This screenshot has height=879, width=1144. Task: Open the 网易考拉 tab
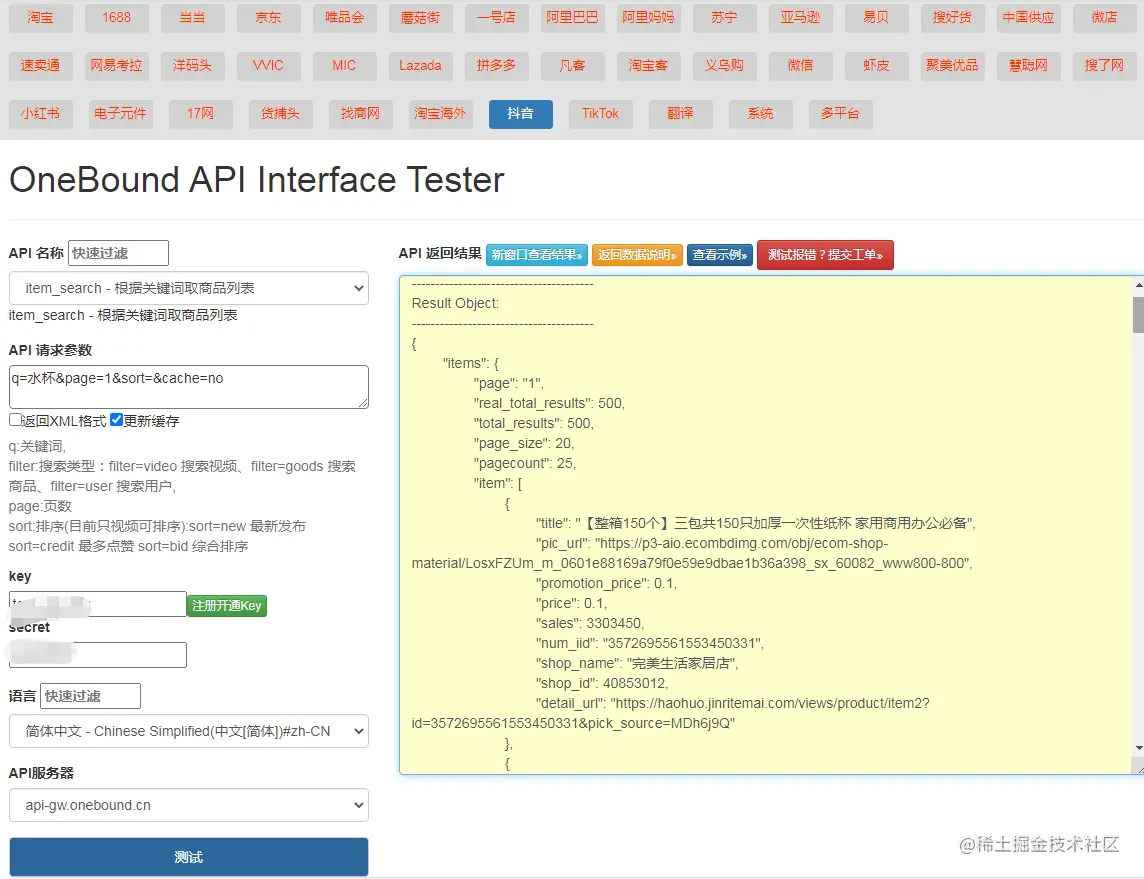[117, 66]
